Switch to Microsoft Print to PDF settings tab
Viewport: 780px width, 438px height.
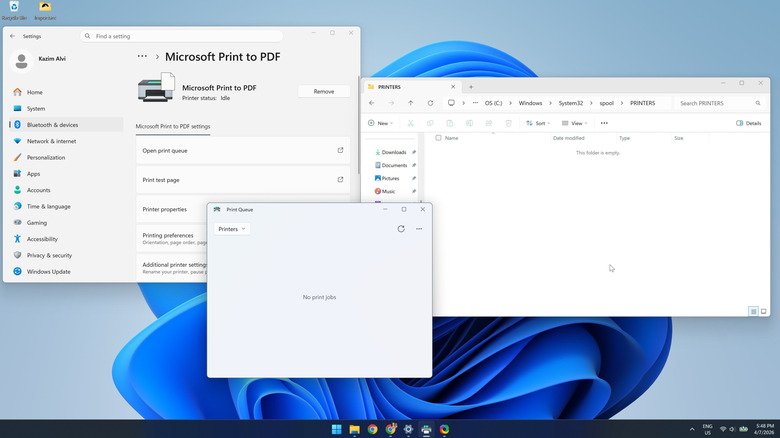point(173,126)
